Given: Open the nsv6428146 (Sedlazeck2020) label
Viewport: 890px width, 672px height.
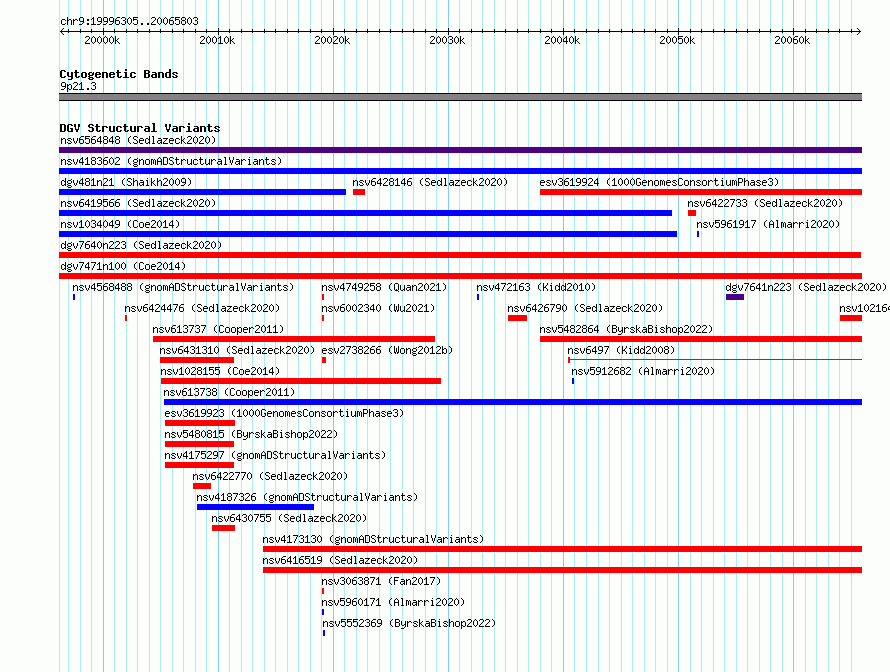Looking at the screenshot, I should point(430,182).
